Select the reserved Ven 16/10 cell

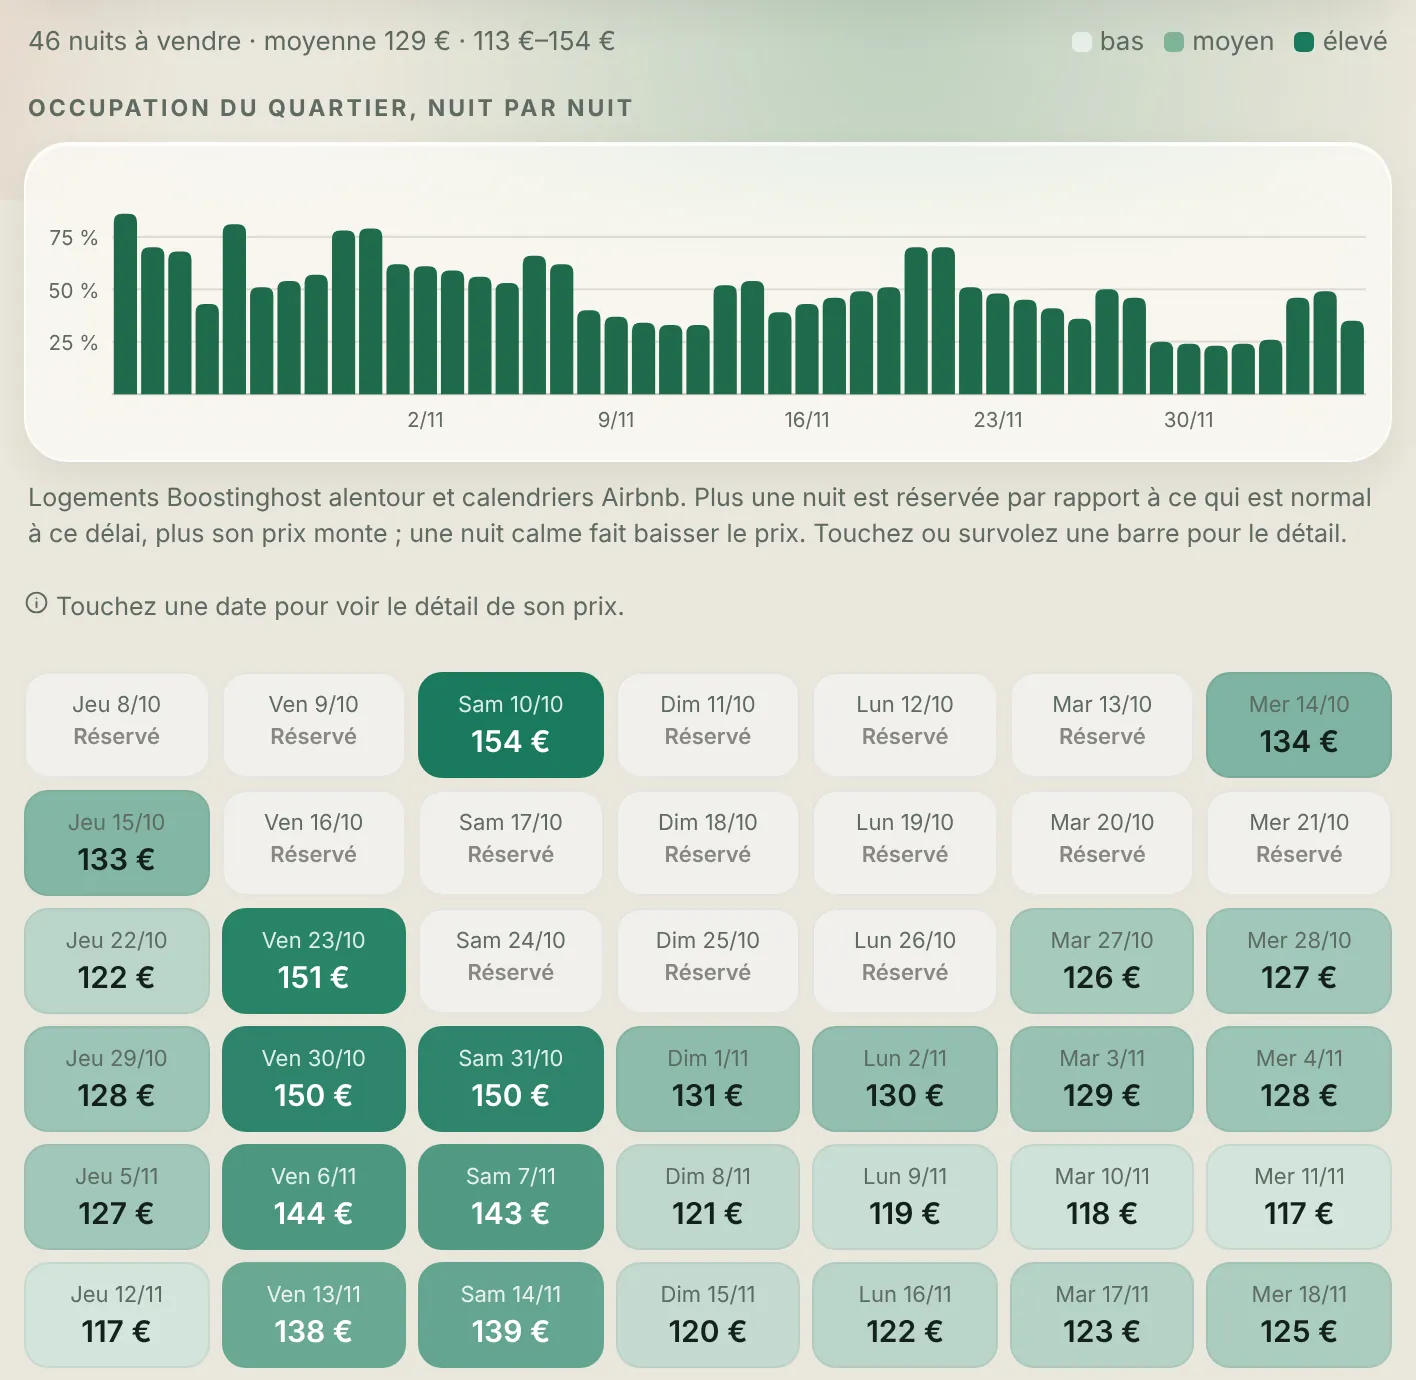314,843
